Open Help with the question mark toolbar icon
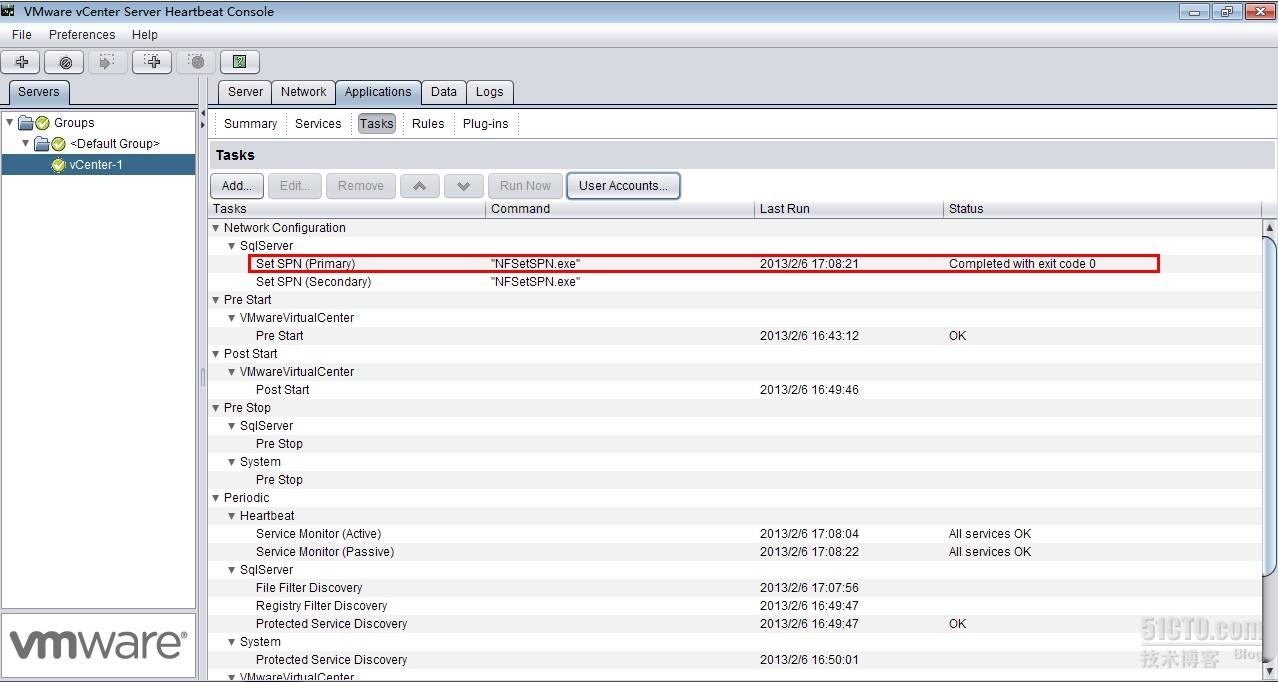Viewport: 1278px width, 682px height. pos(239,62)
